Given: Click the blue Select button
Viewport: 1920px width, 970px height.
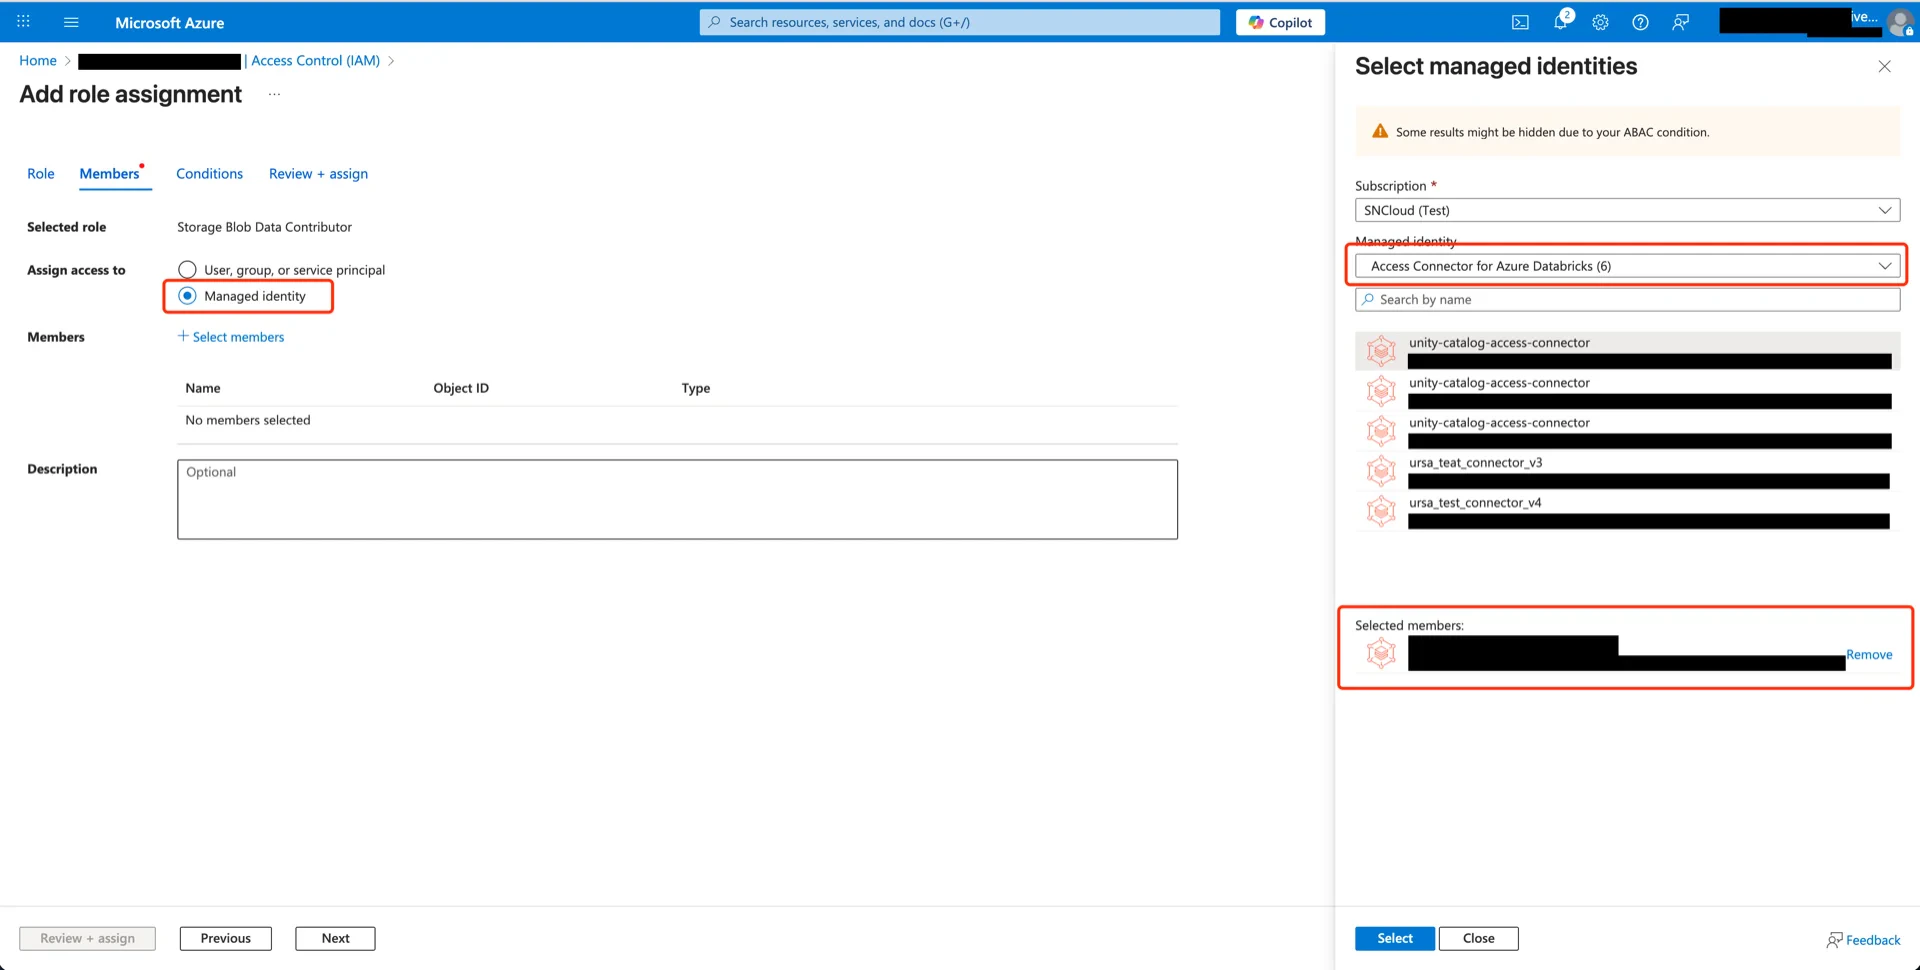Looking at the screenshot, I should (x=1394, y=938).
